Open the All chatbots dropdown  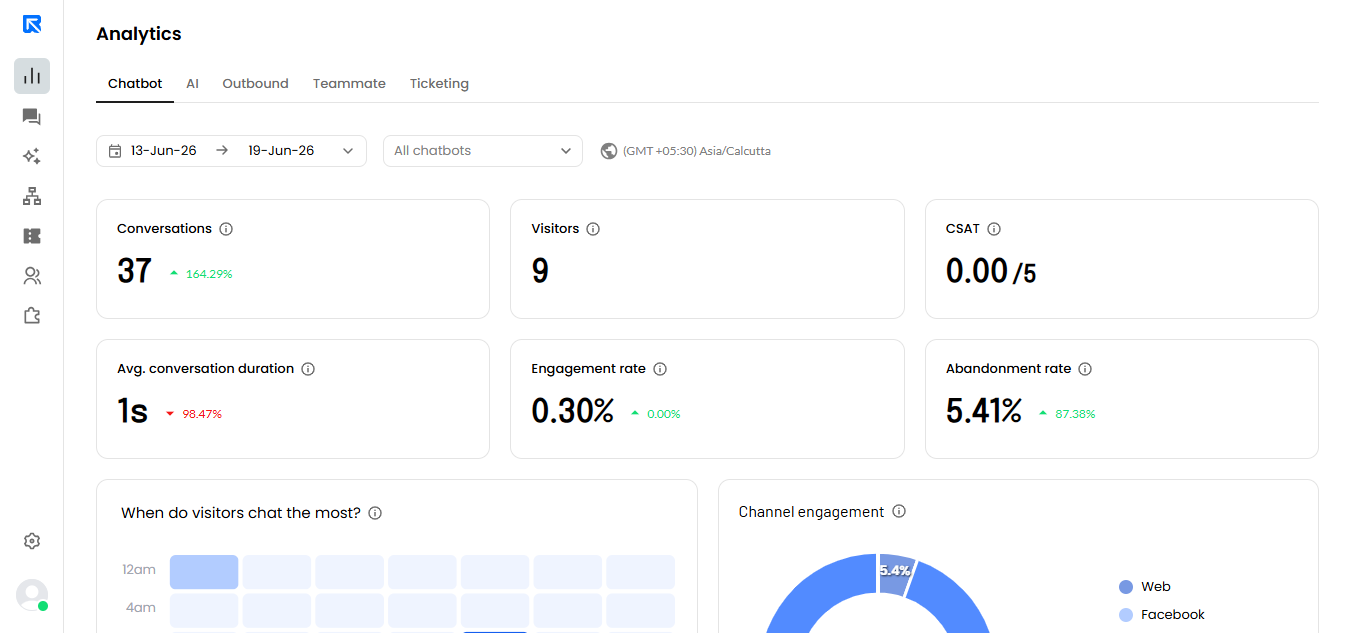coord(483,151)
